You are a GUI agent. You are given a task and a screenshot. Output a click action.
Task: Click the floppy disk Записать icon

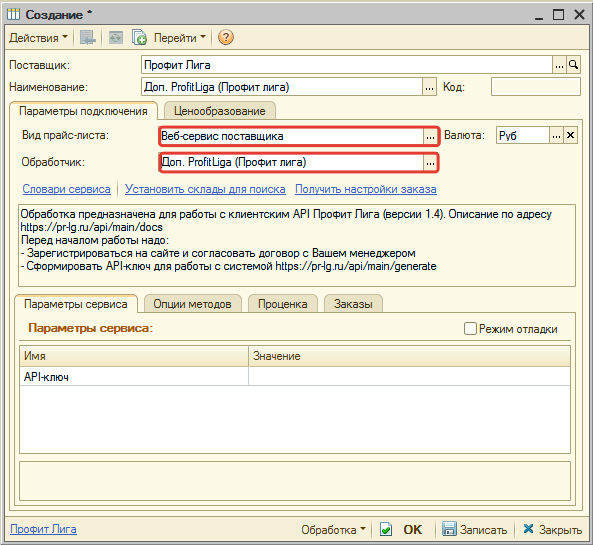pos(449,529)
